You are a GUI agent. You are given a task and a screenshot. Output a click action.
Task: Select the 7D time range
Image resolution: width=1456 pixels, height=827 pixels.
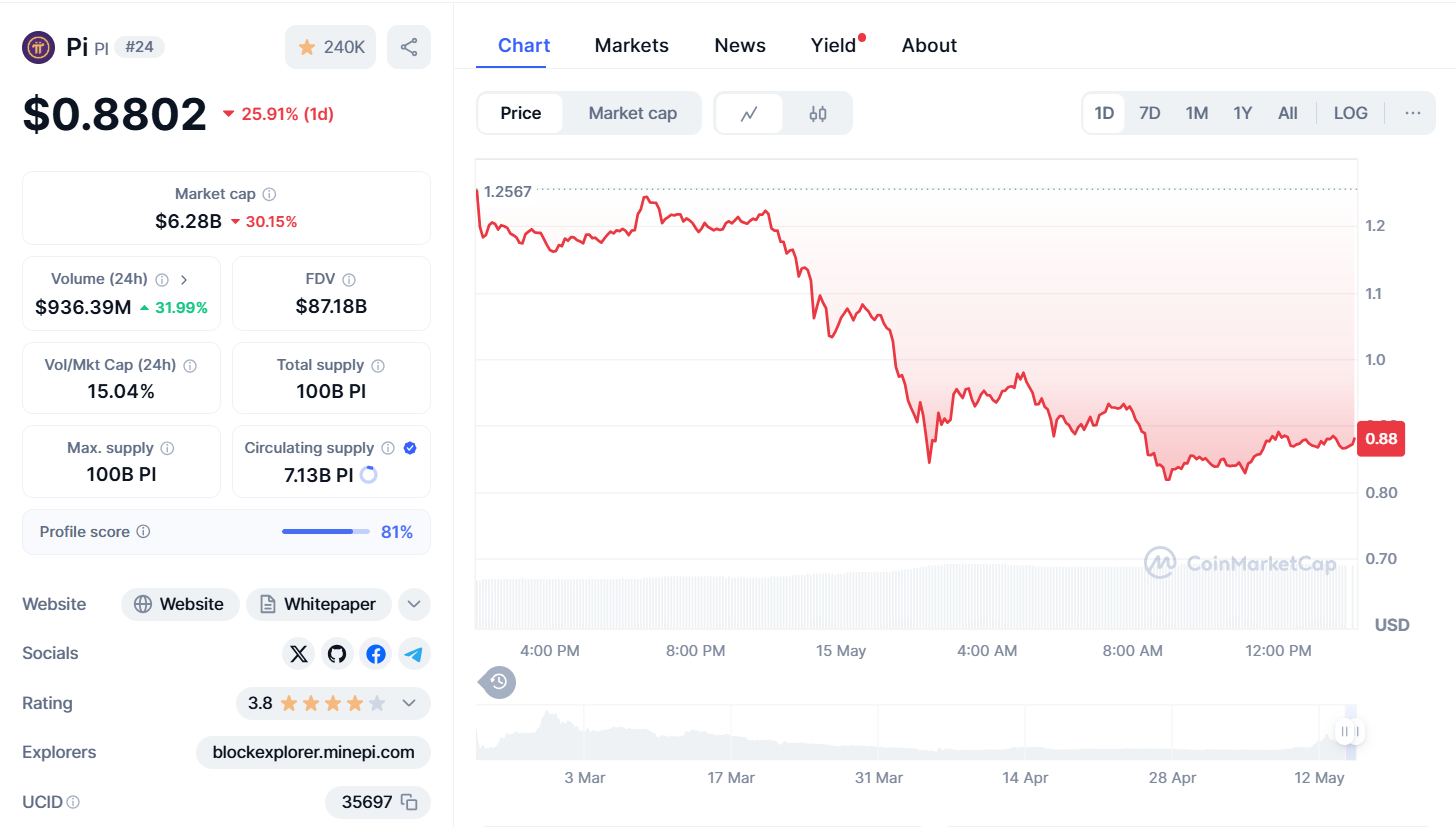[x=1150, y=113]
